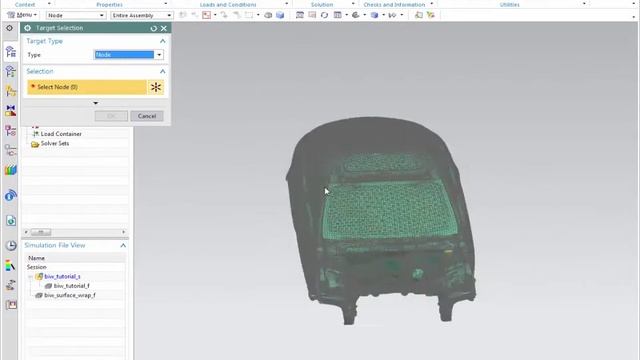Expand the hidden dialog options arrow
The height and width of the screenshot is (360, 640).
coord(96,103)
